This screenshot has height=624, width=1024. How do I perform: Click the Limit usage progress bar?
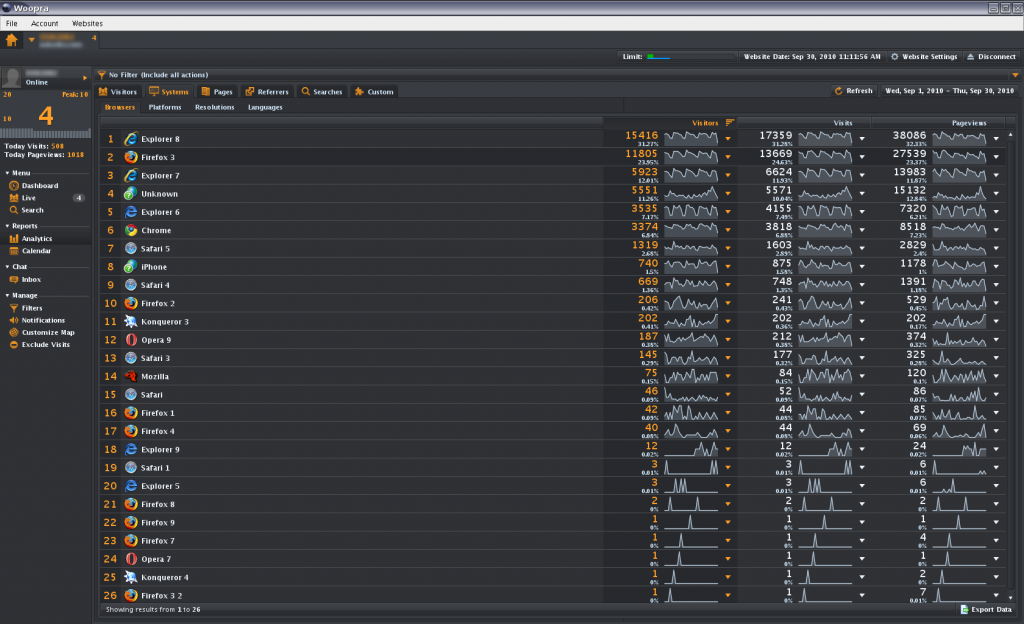click(x=690, y=57)
